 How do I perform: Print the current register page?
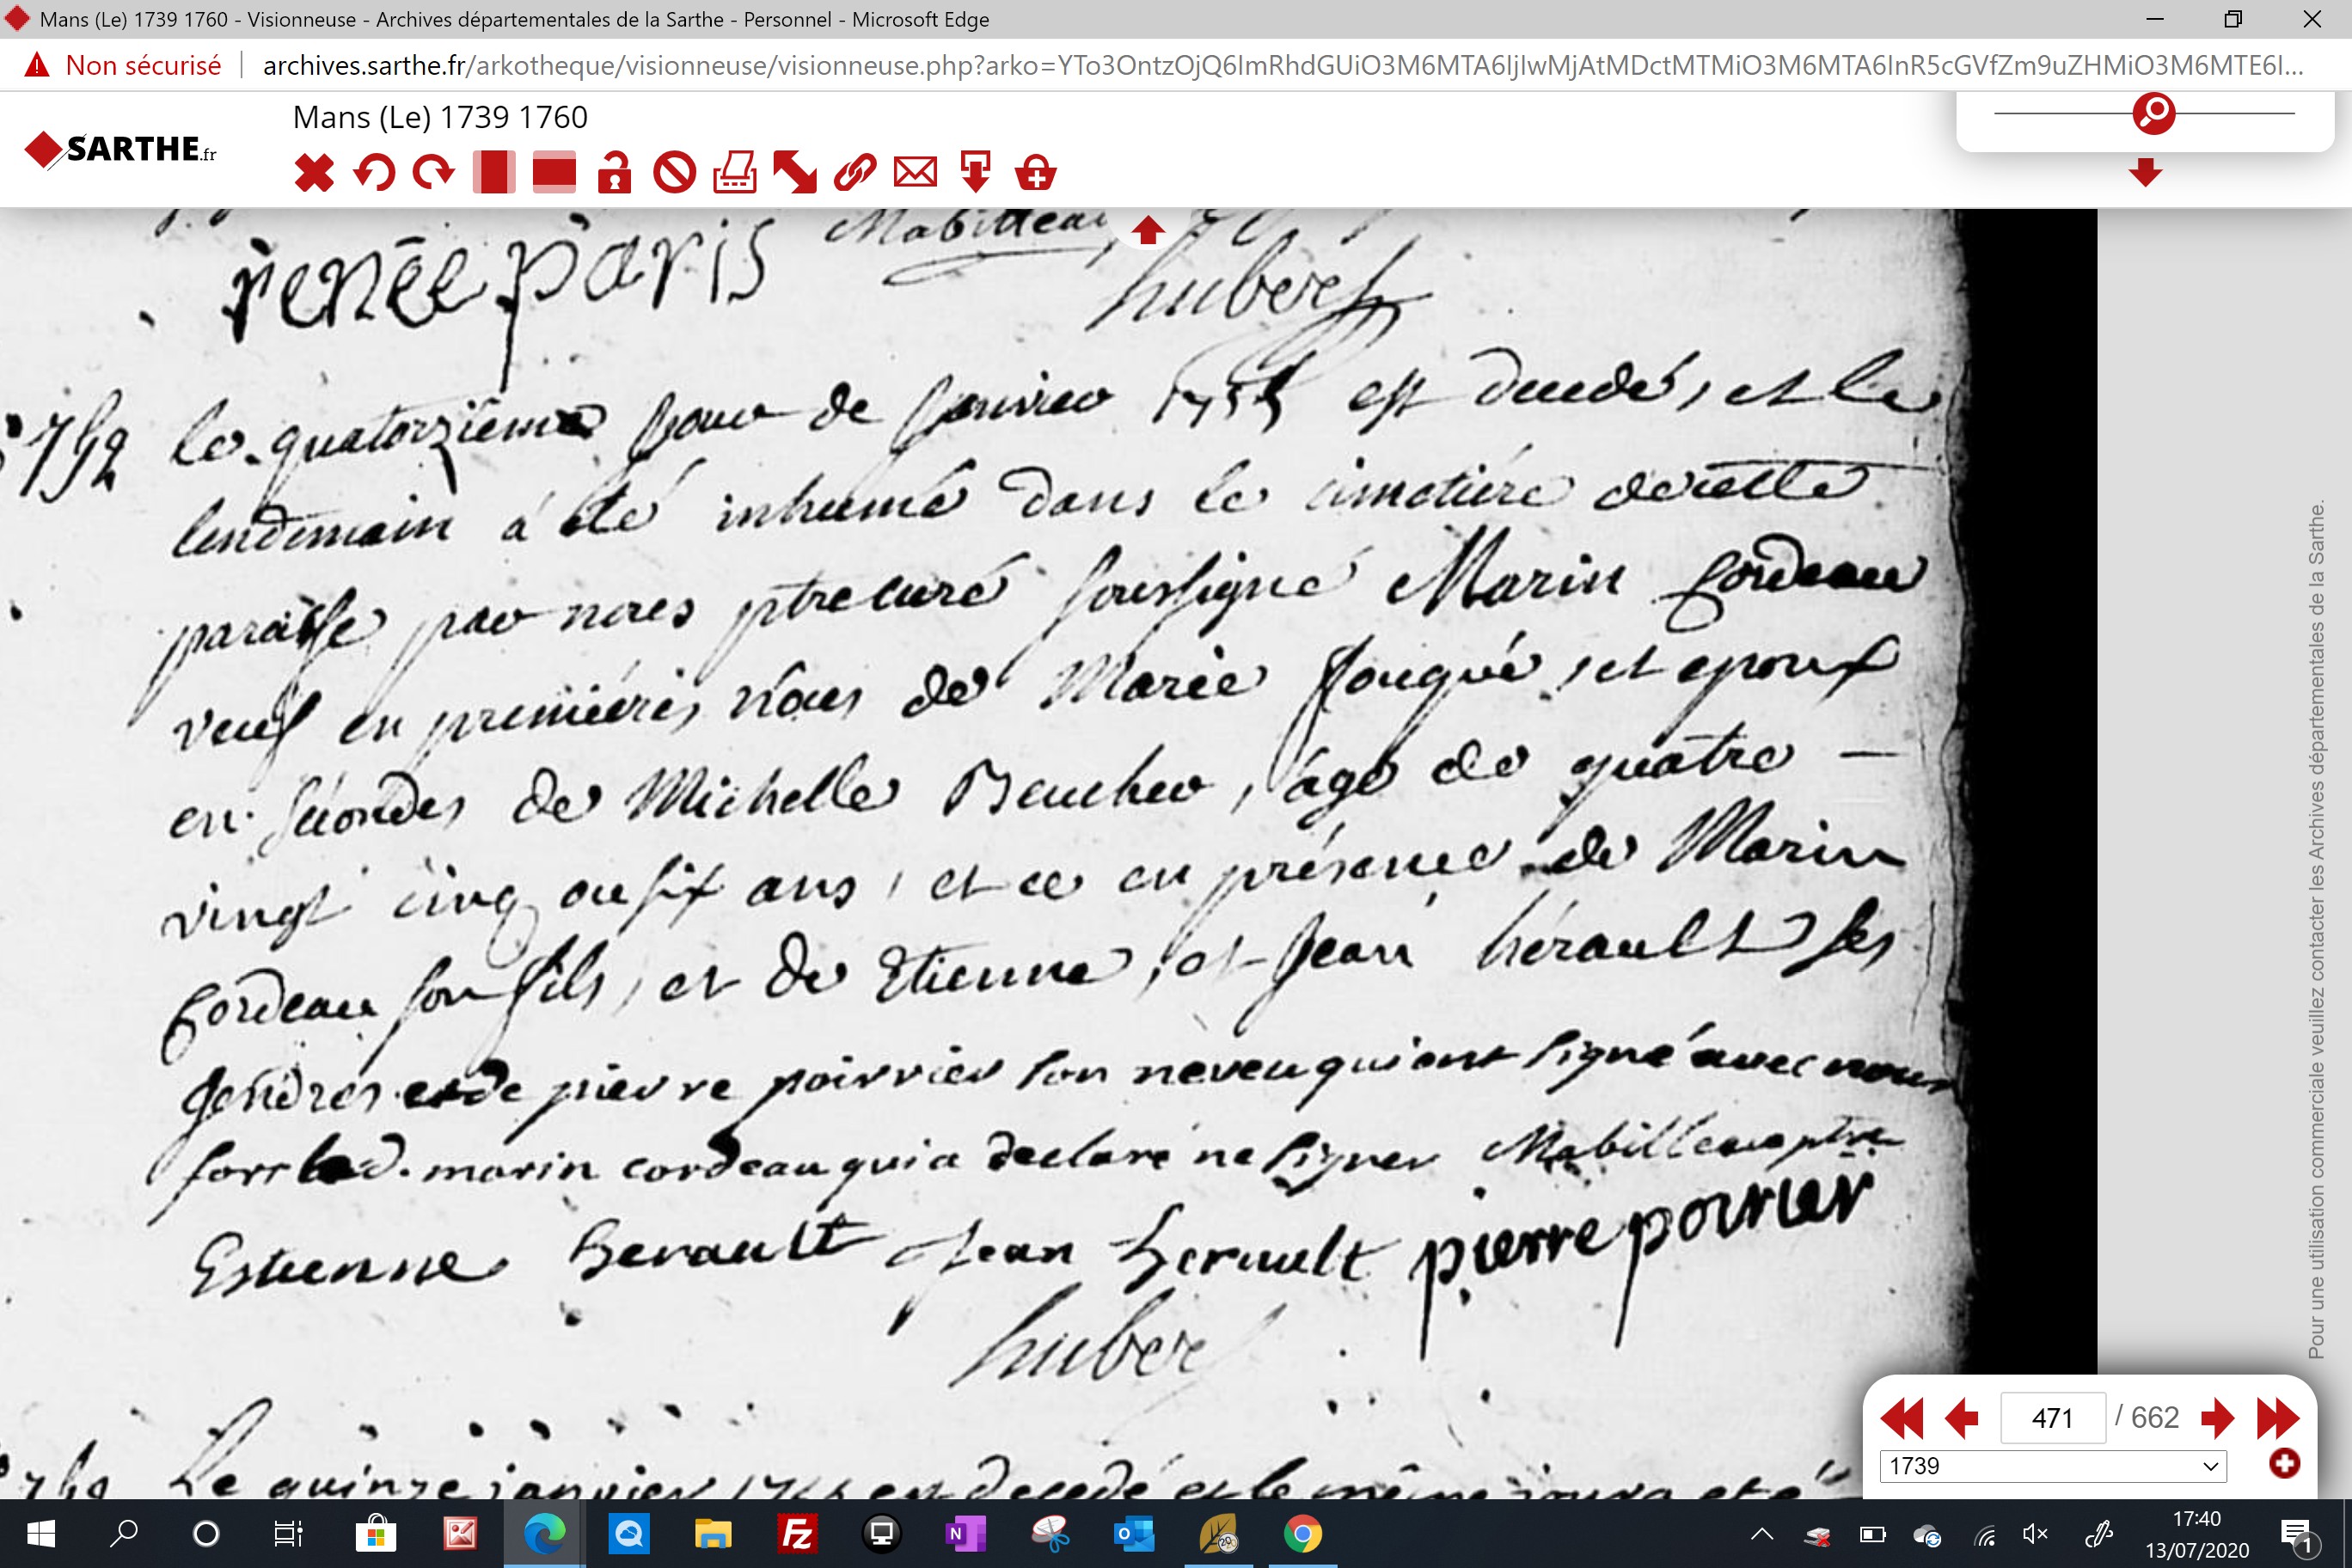[734, 173]
